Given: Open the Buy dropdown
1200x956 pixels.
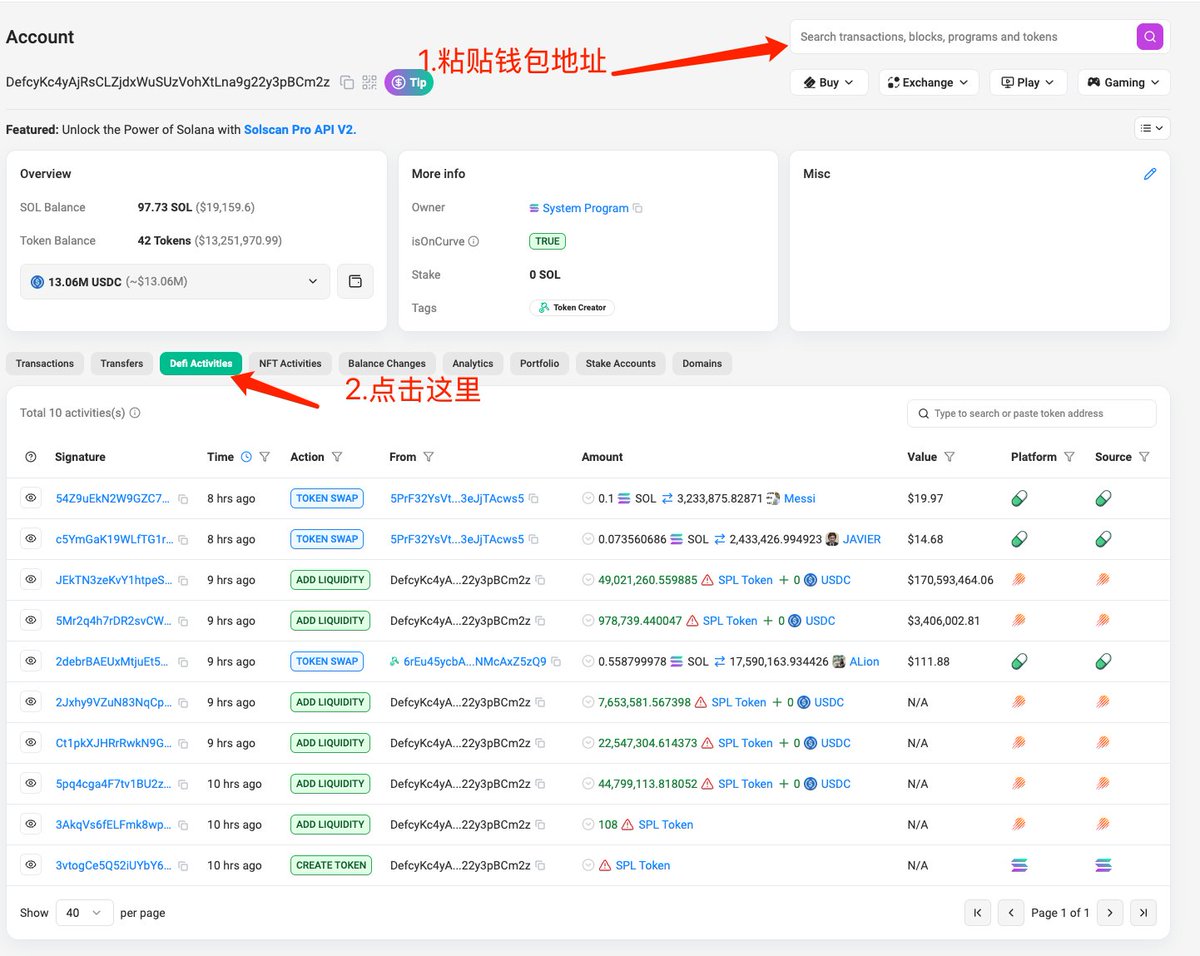Looking at the screenshot, I should point(828,82).
